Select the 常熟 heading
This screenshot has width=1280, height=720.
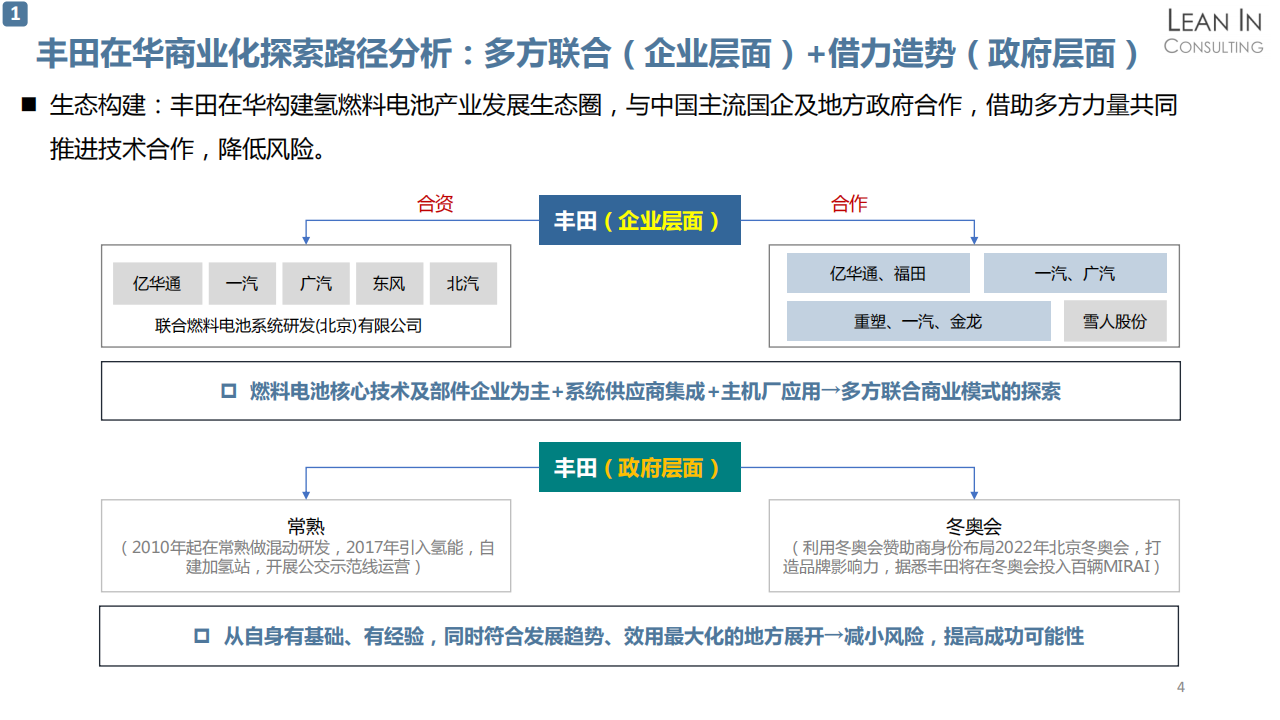tap(306, 527)
